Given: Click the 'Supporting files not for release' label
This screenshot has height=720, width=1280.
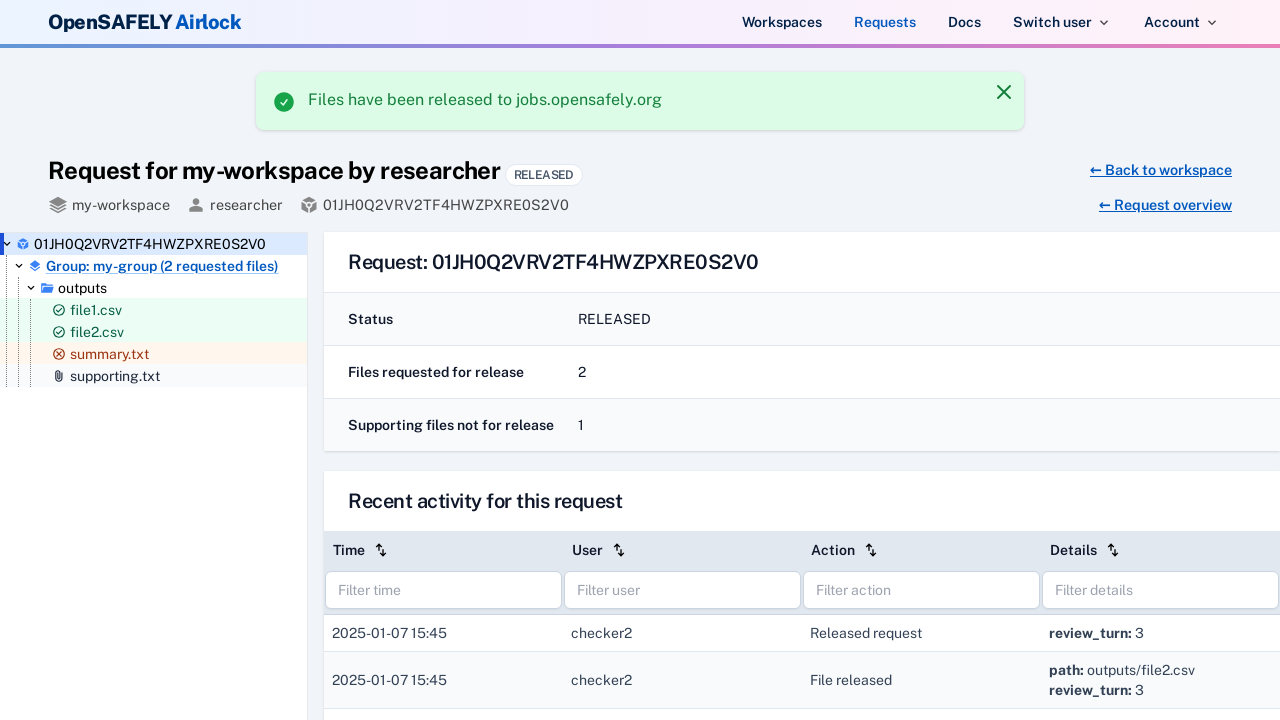Looking at the screenshot, I should tap(451, 425).
